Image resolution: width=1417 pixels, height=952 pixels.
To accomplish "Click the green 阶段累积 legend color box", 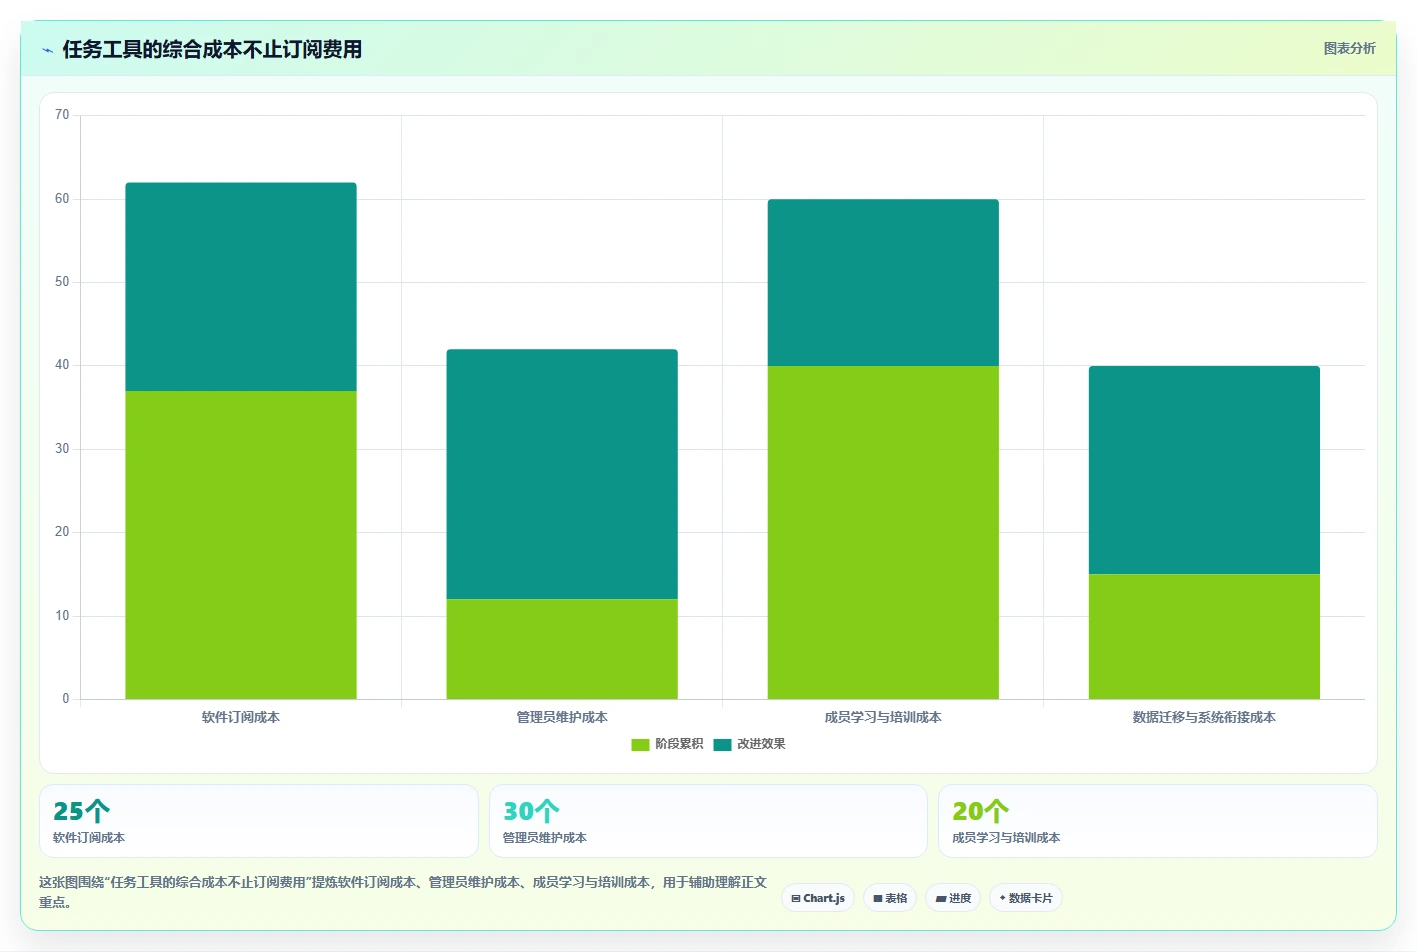I will [640, 744].
